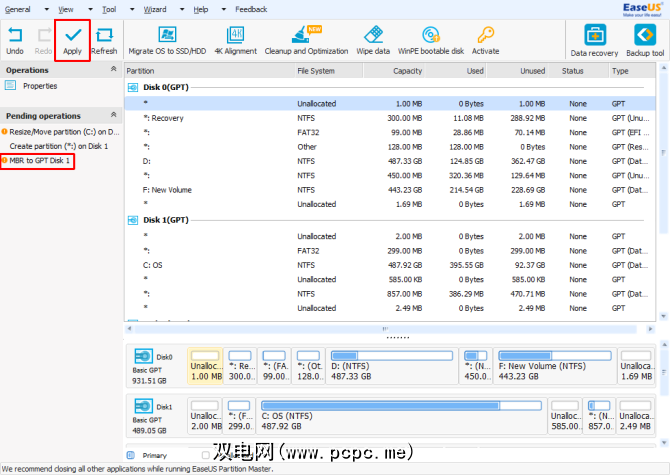Apply pending operations with the checkmark
670x475 pixels.
[x=73, y=41]
